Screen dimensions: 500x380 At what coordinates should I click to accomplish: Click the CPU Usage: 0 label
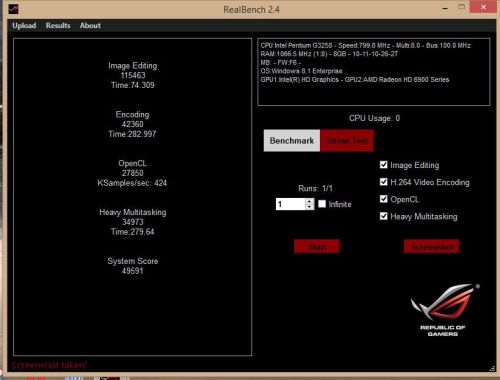tap(374, 118)
